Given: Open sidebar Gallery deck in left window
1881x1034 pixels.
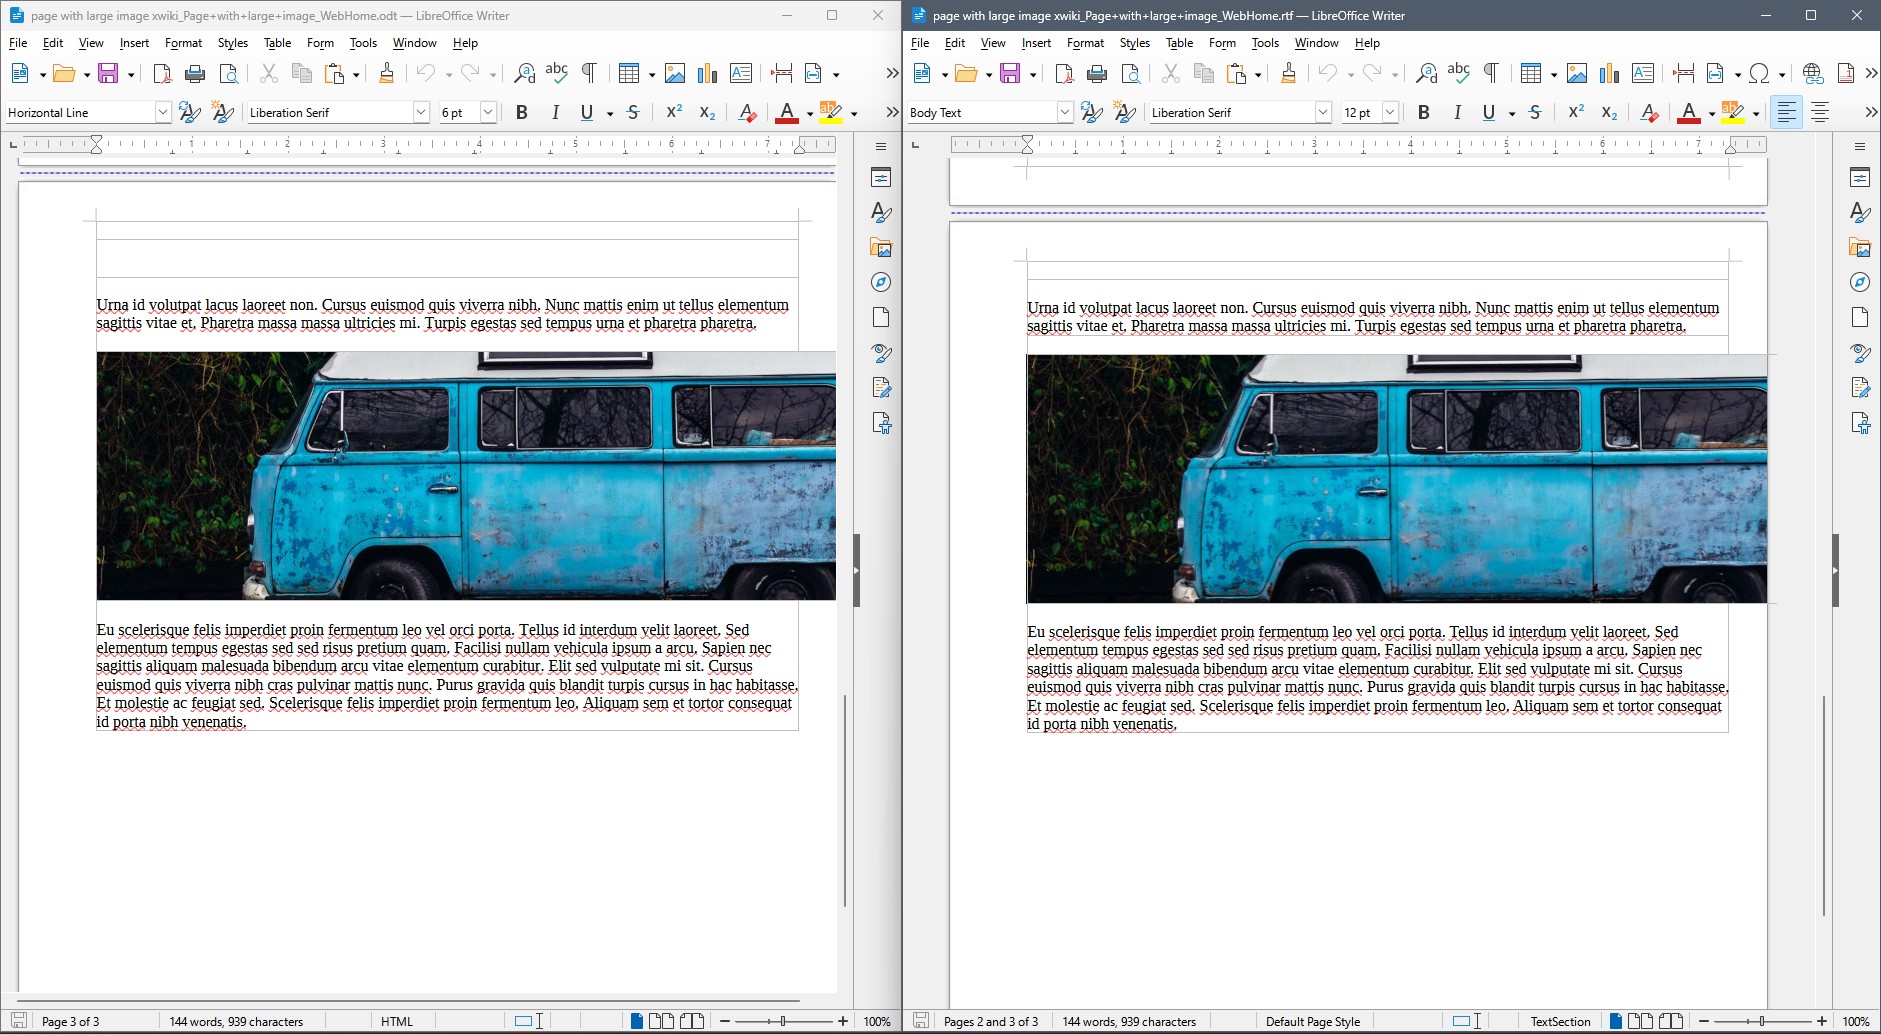Looking at the screenshot, I should click(x=881, y=248).
